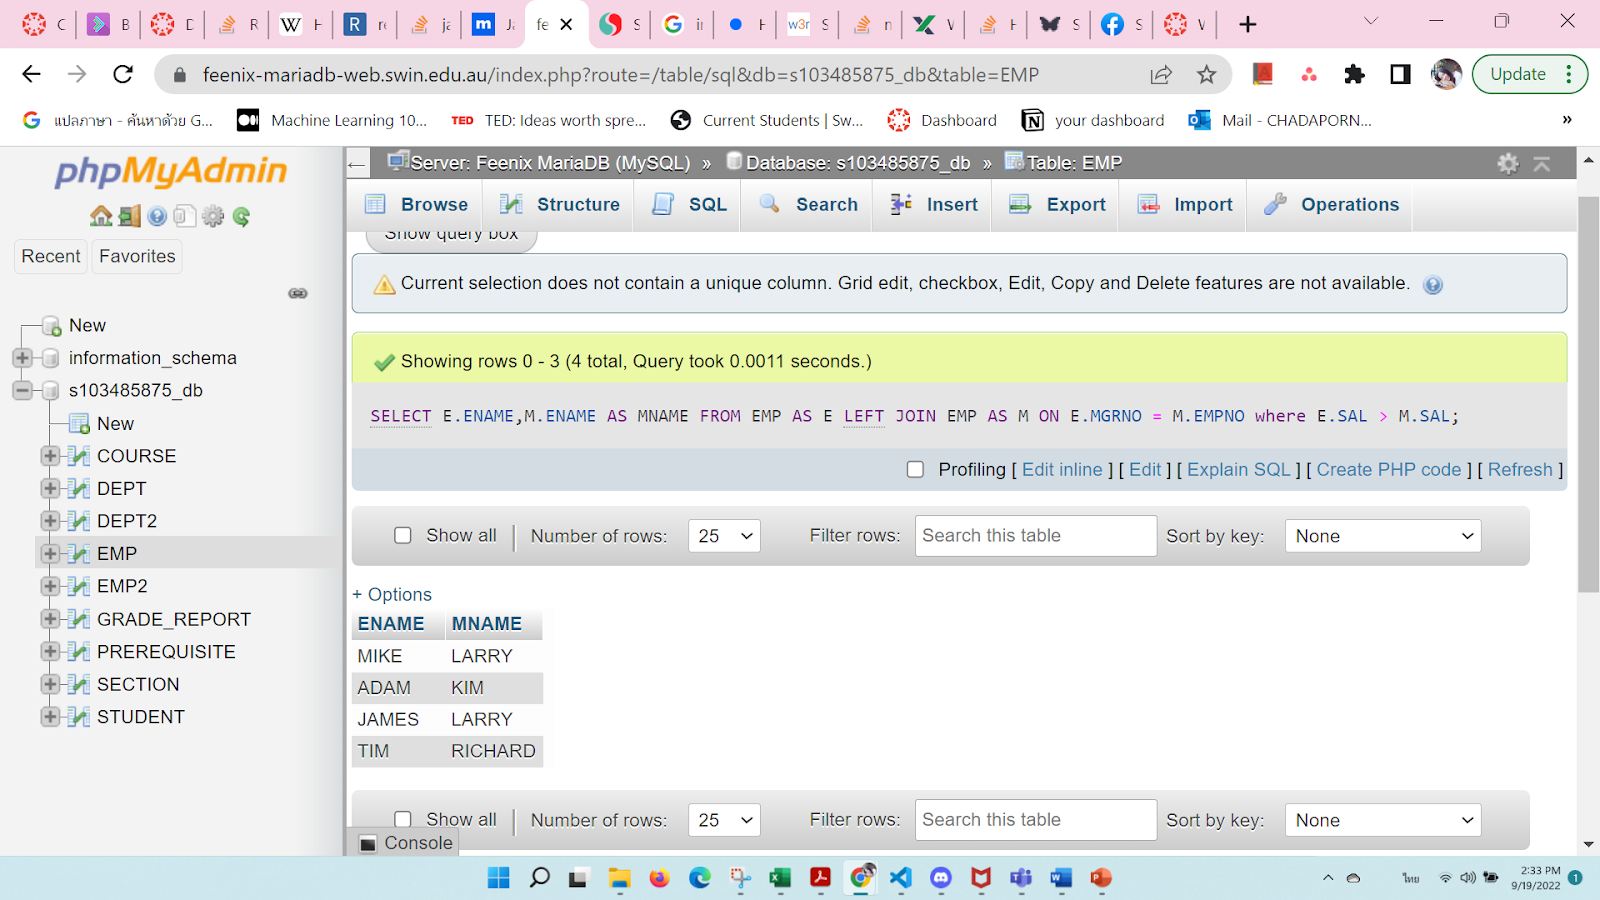Enable the Profiling checkbox
Viewport: 1600px width, 900px height.
915,469
